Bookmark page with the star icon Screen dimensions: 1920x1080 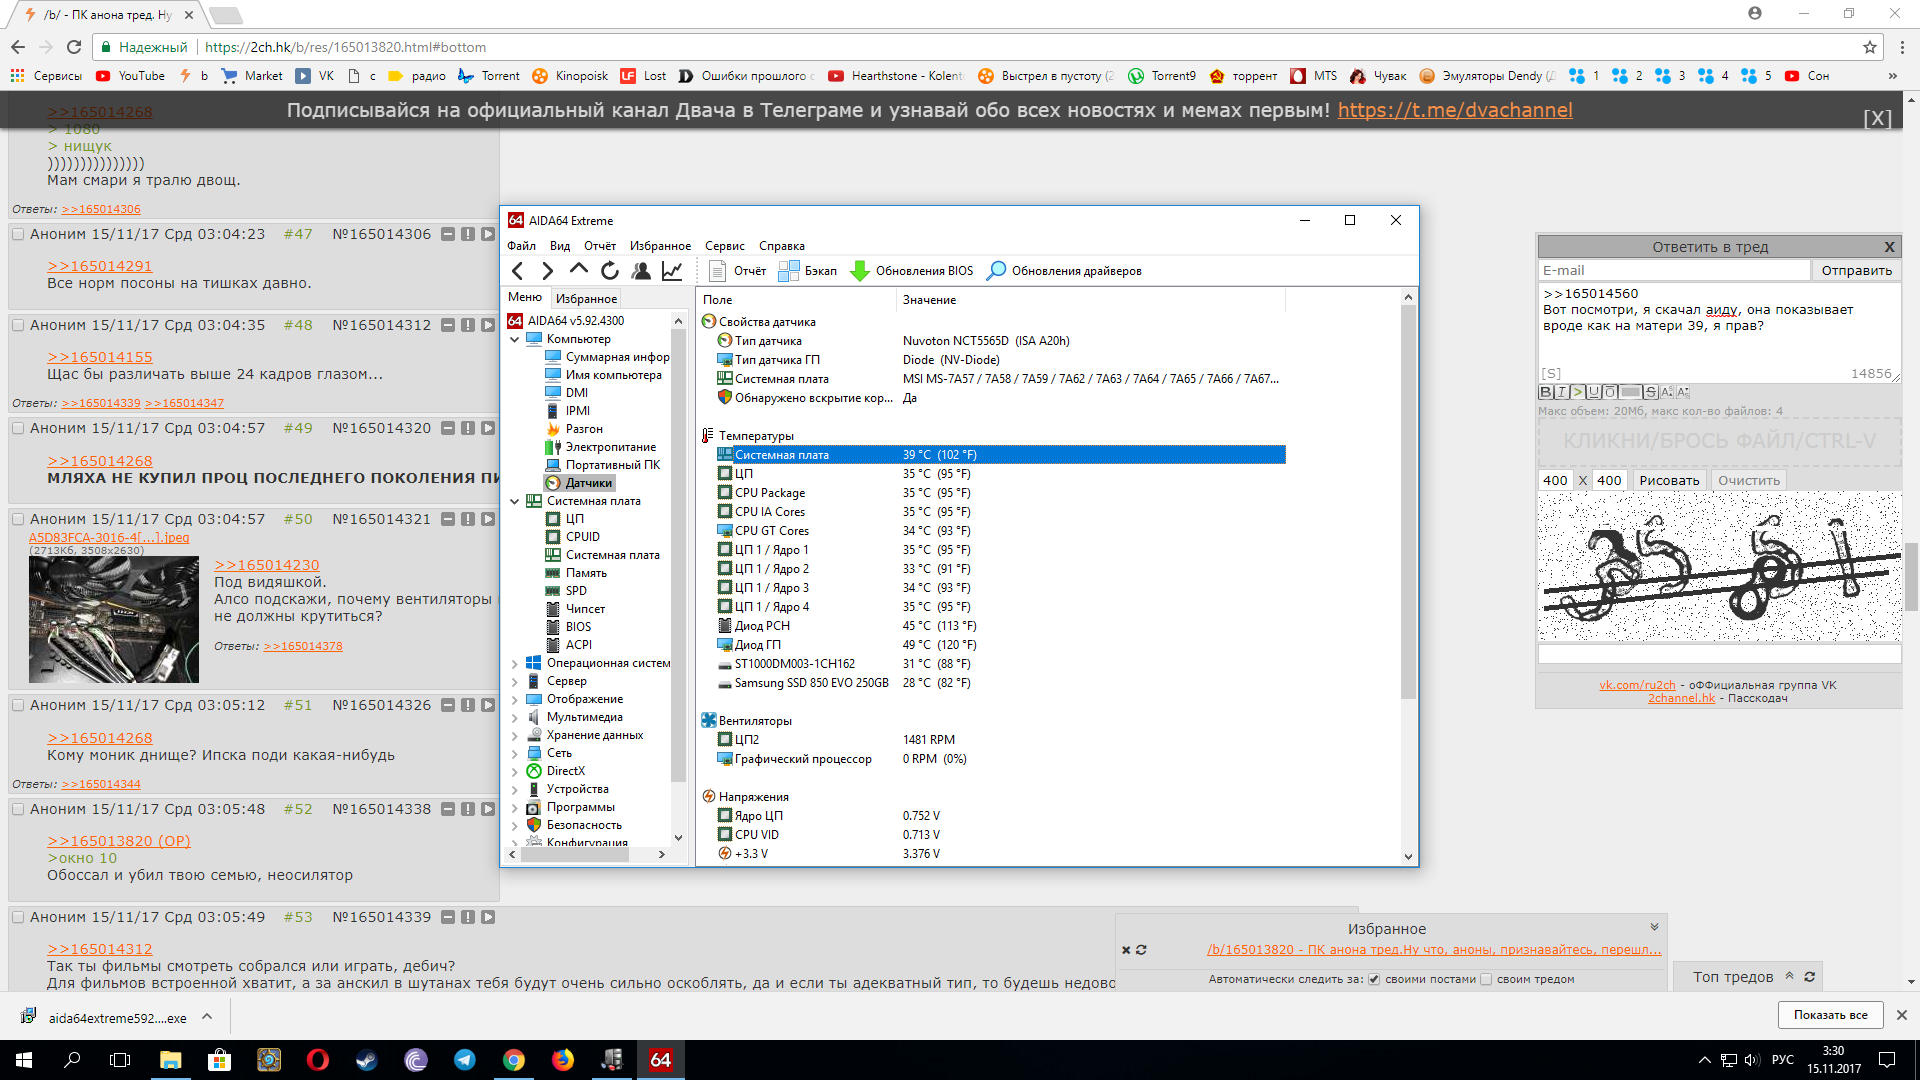1869,47
